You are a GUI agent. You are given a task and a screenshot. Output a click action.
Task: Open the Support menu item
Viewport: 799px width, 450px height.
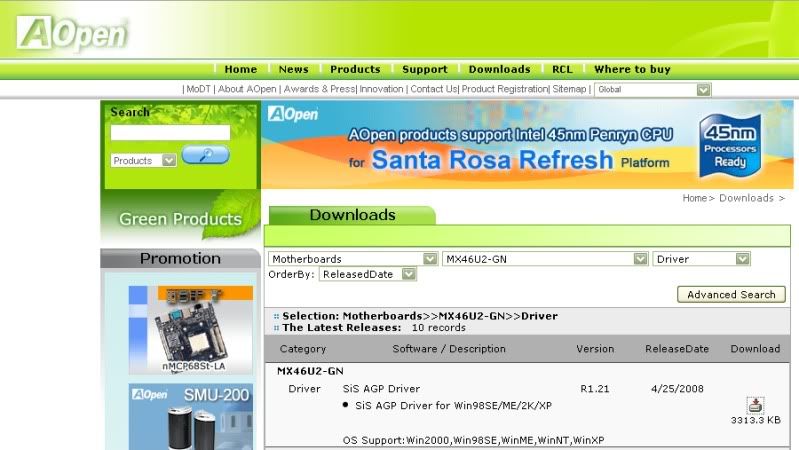click(x=424, y=69)
